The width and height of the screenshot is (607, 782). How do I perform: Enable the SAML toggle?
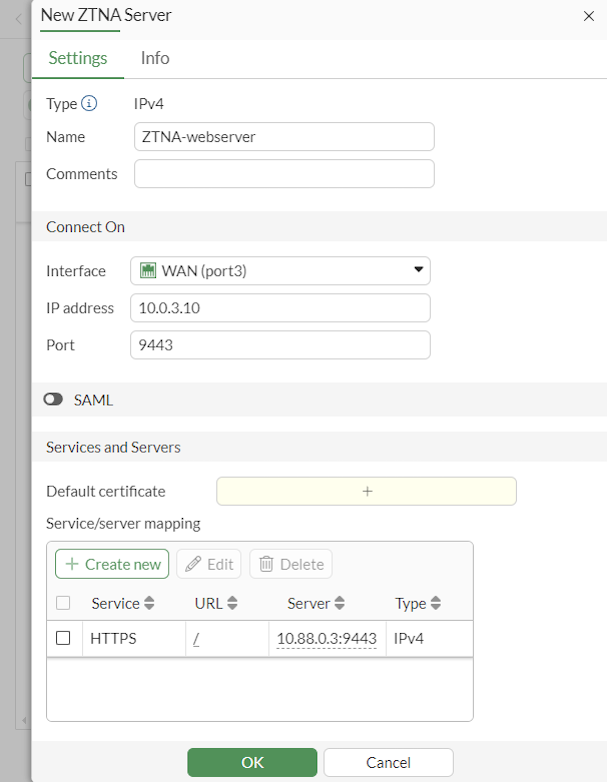(x=54, y=400)
